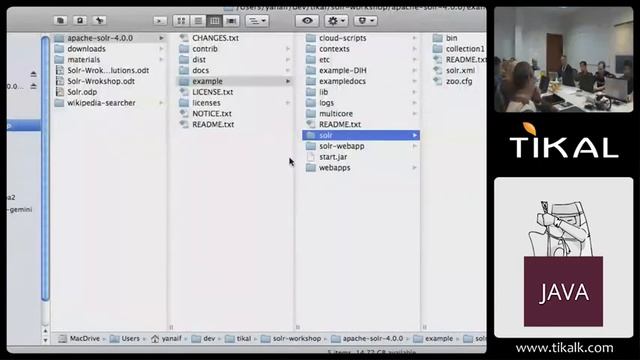Click the upper eject icon in sidebar

[x=33, y=74]
